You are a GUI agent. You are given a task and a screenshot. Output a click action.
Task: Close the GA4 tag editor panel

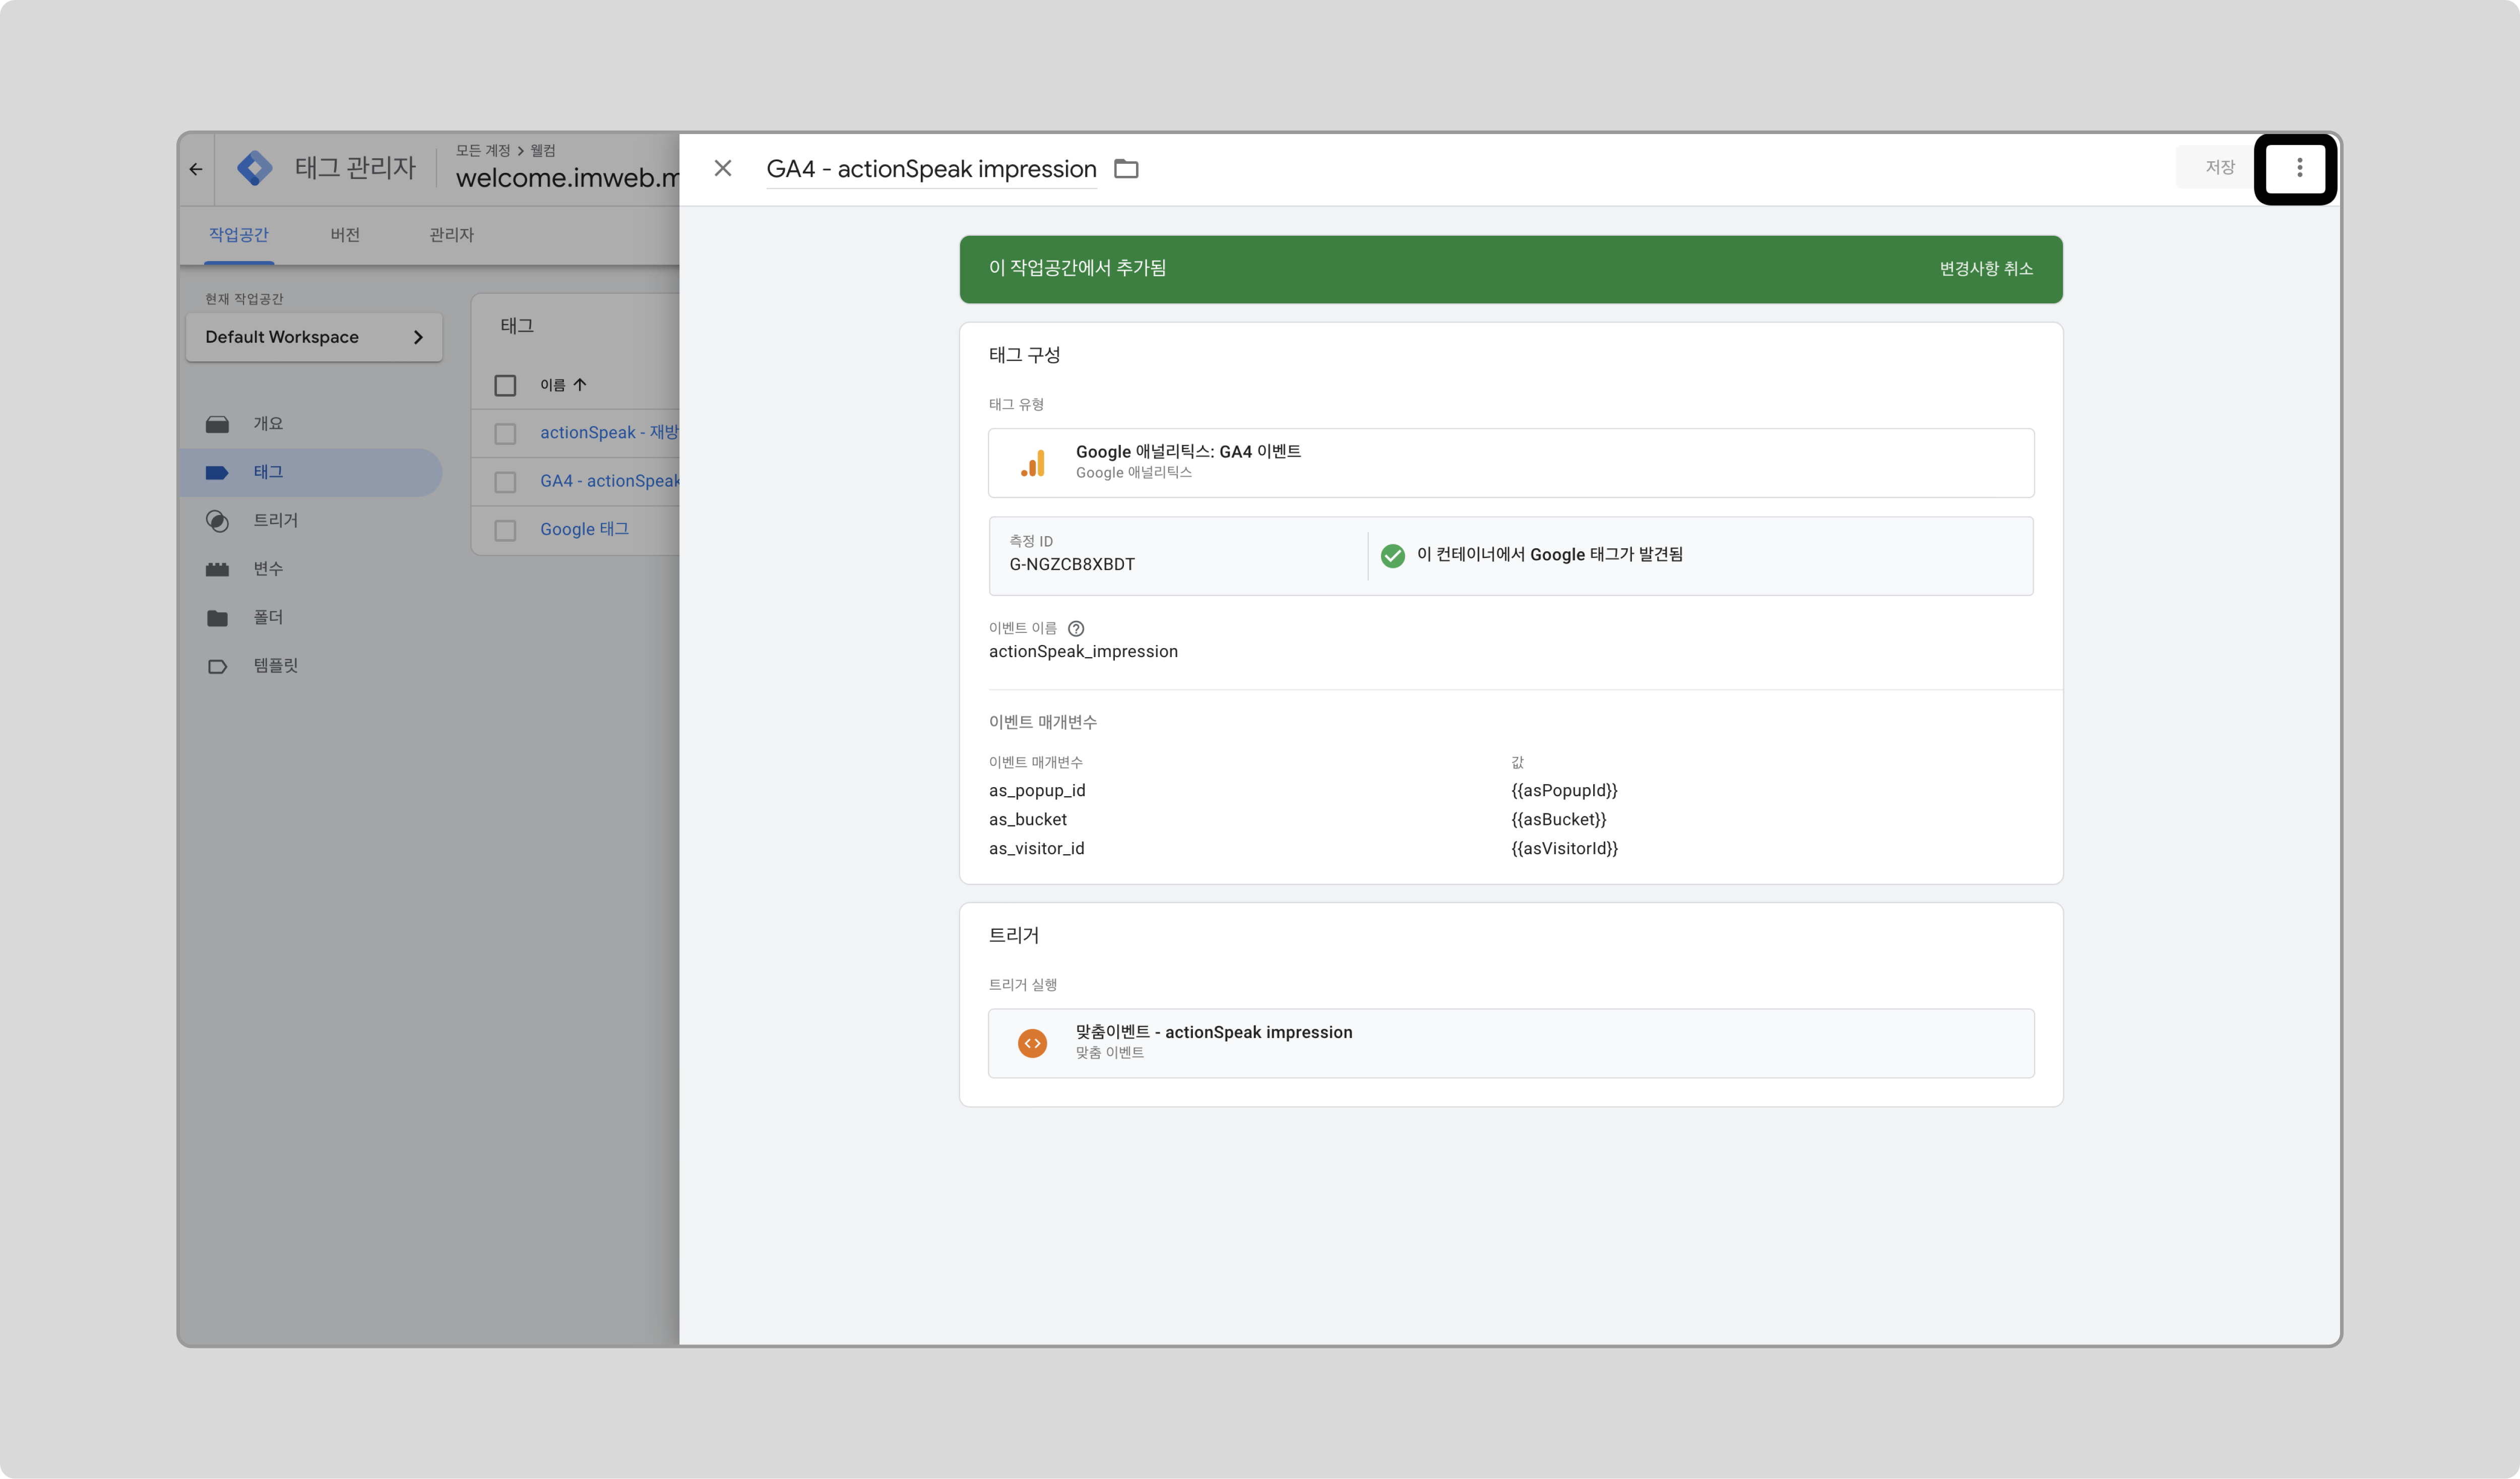tap(723, 168)
